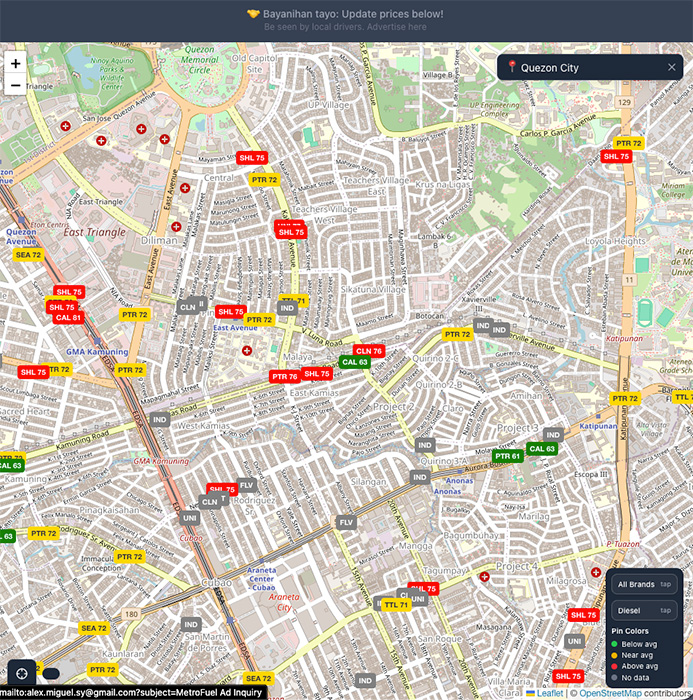
Task: Select the CAL 81 station pin
Action: pyautogui.click(x=68, y=317)
